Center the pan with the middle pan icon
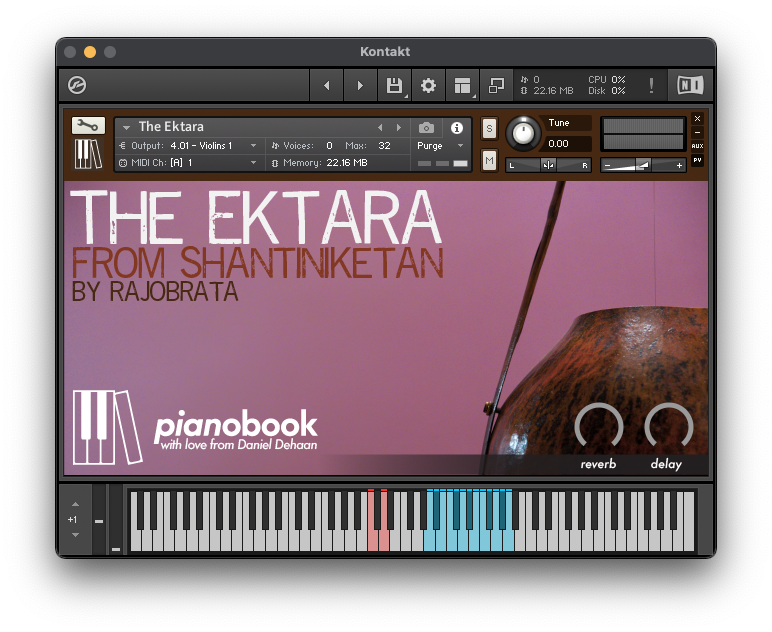The image size is (772, 632). click(548, 165)
